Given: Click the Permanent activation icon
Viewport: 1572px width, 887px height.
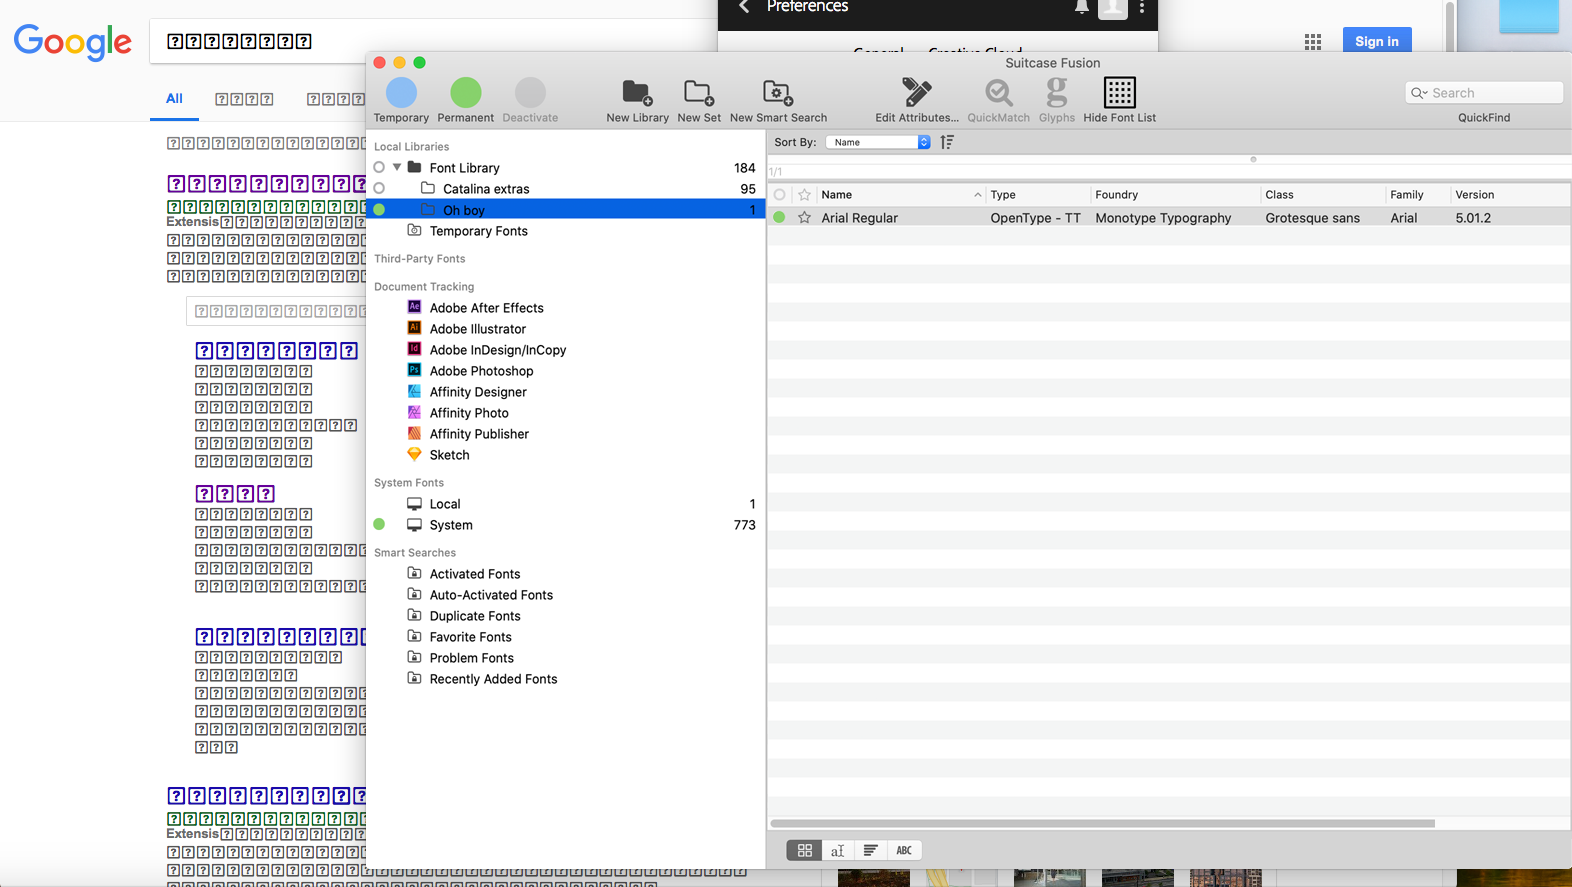Looking at the screenshot, I should pyautogui.click(x=465, y=93).
